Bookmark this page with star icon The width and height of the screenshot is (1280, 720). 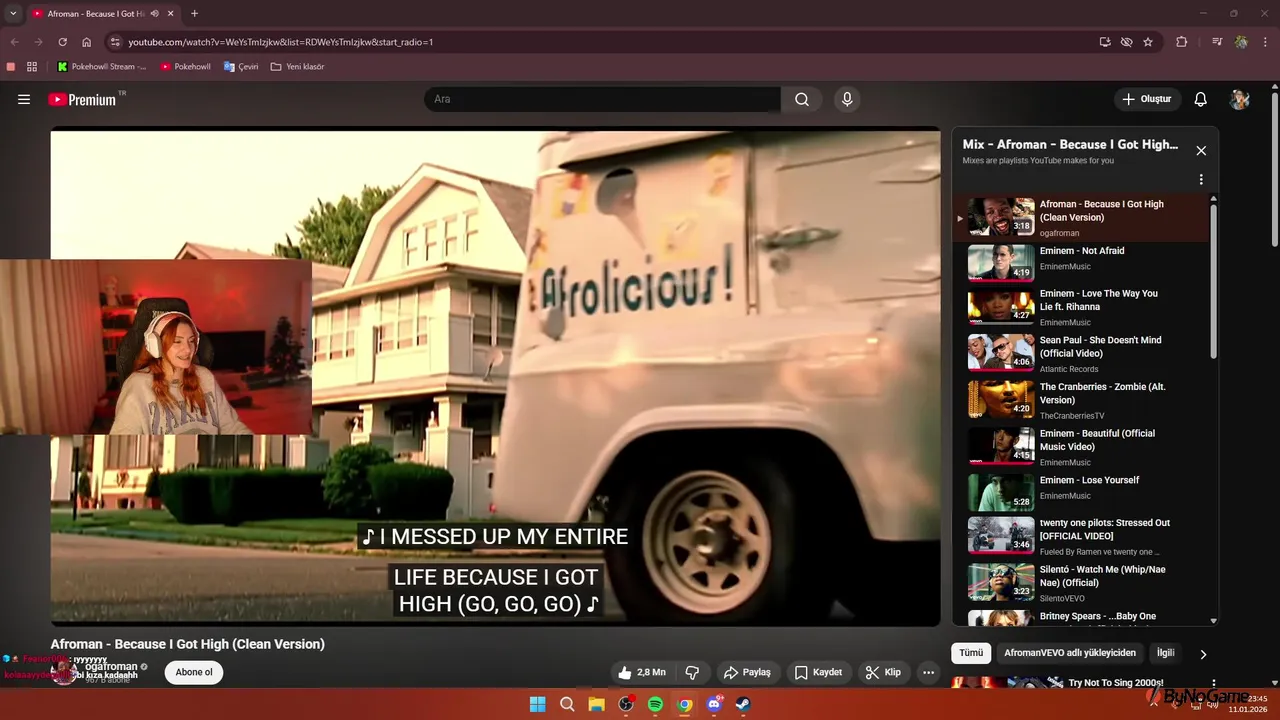click(x=1148, y=42)
